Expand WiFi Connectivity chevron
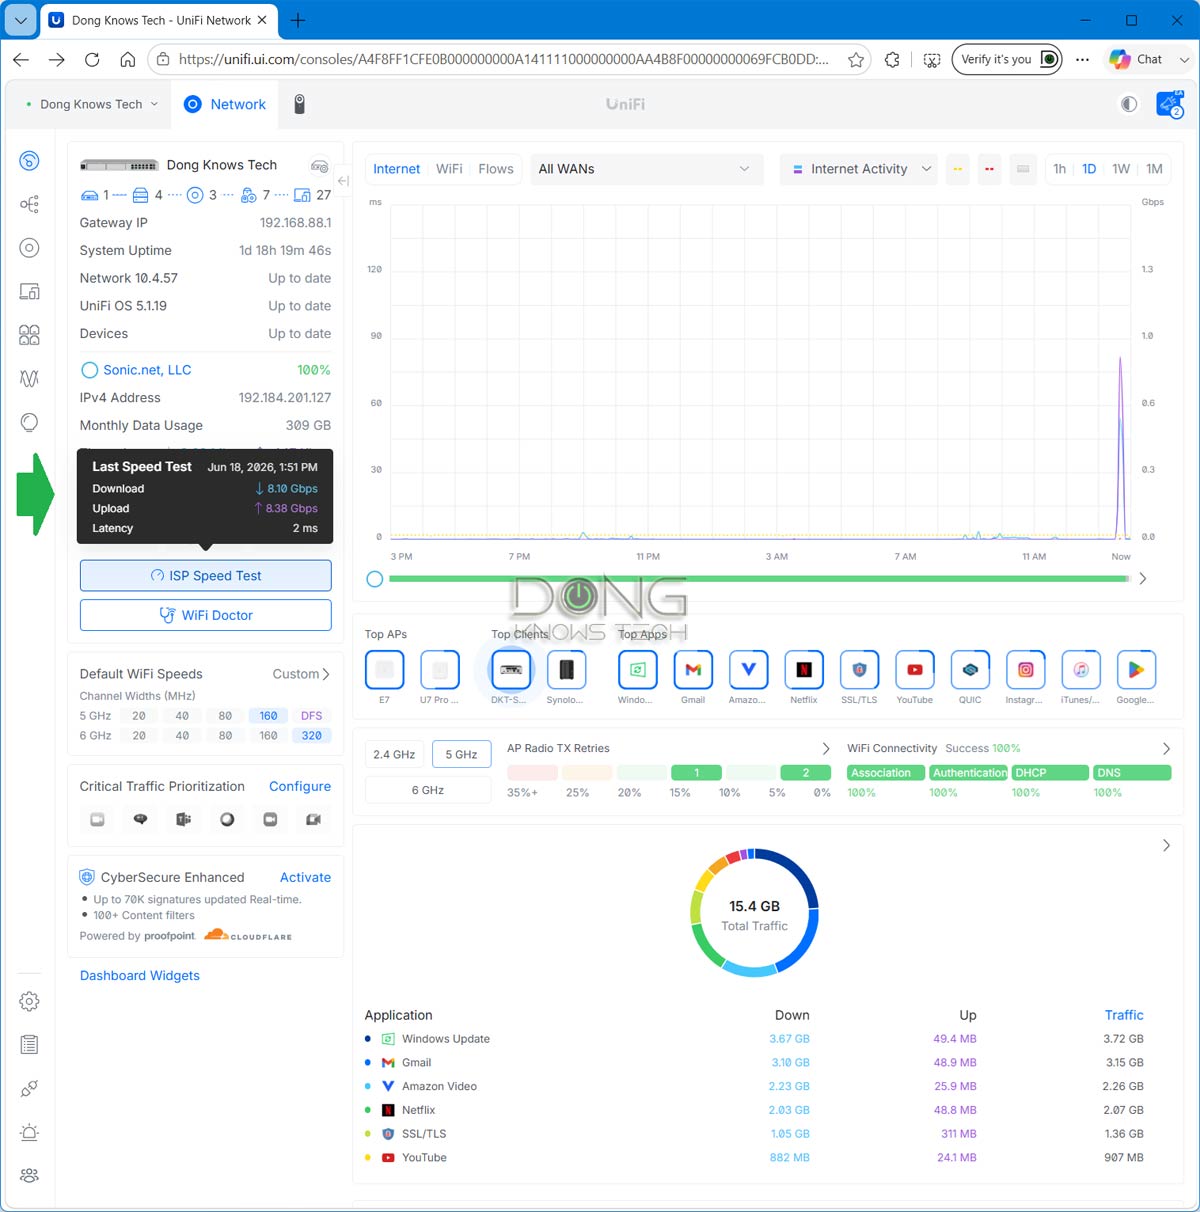Screen dimensions: 1200x1212 (x=1166, y=748)
